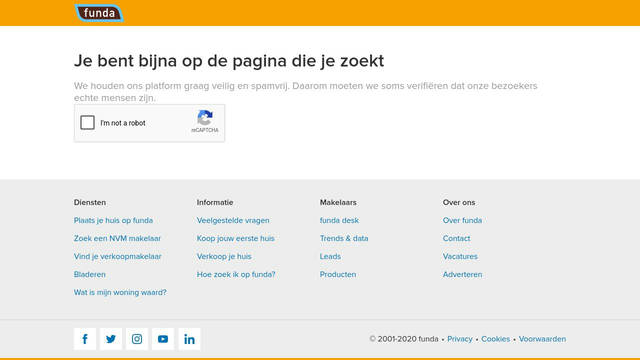The image size is (640, 360).
Task: Open the Privacy footer link
Action: [460, 339]
